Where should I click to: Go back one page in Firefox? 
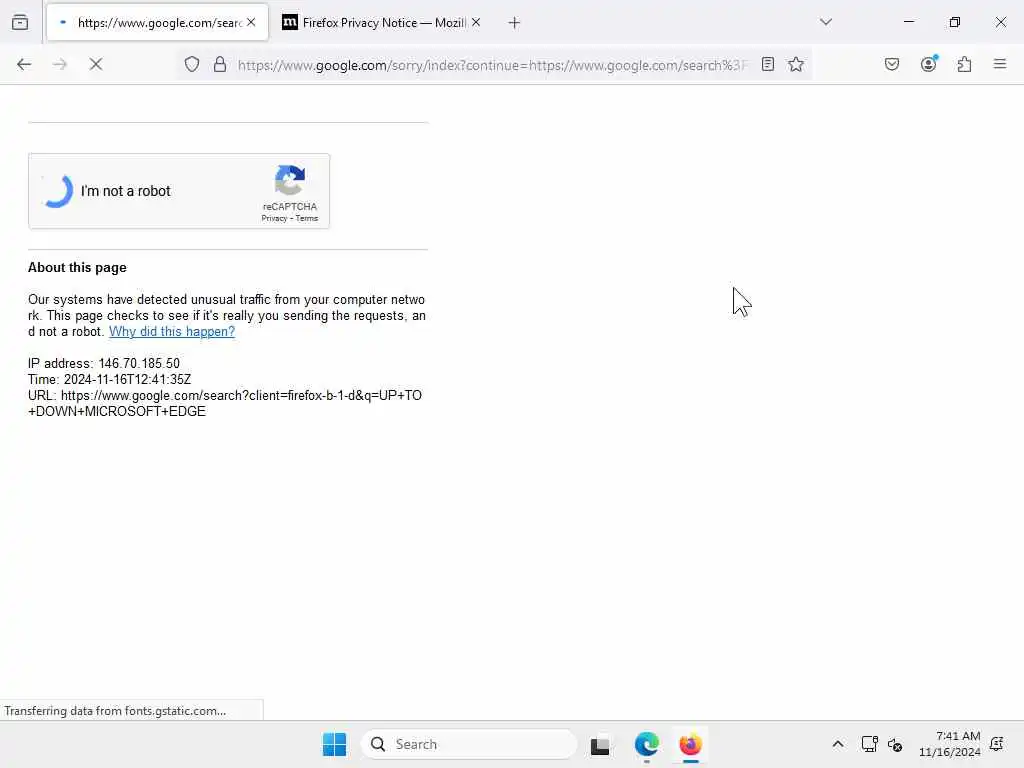[x=24, y=64]
